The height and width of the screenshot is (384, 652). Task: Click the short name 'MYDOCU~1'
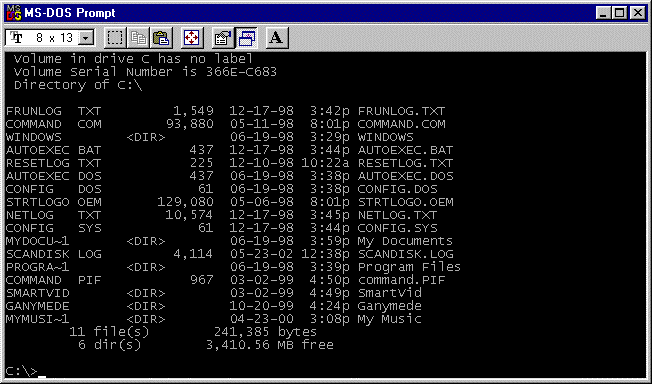coord(37,241)
